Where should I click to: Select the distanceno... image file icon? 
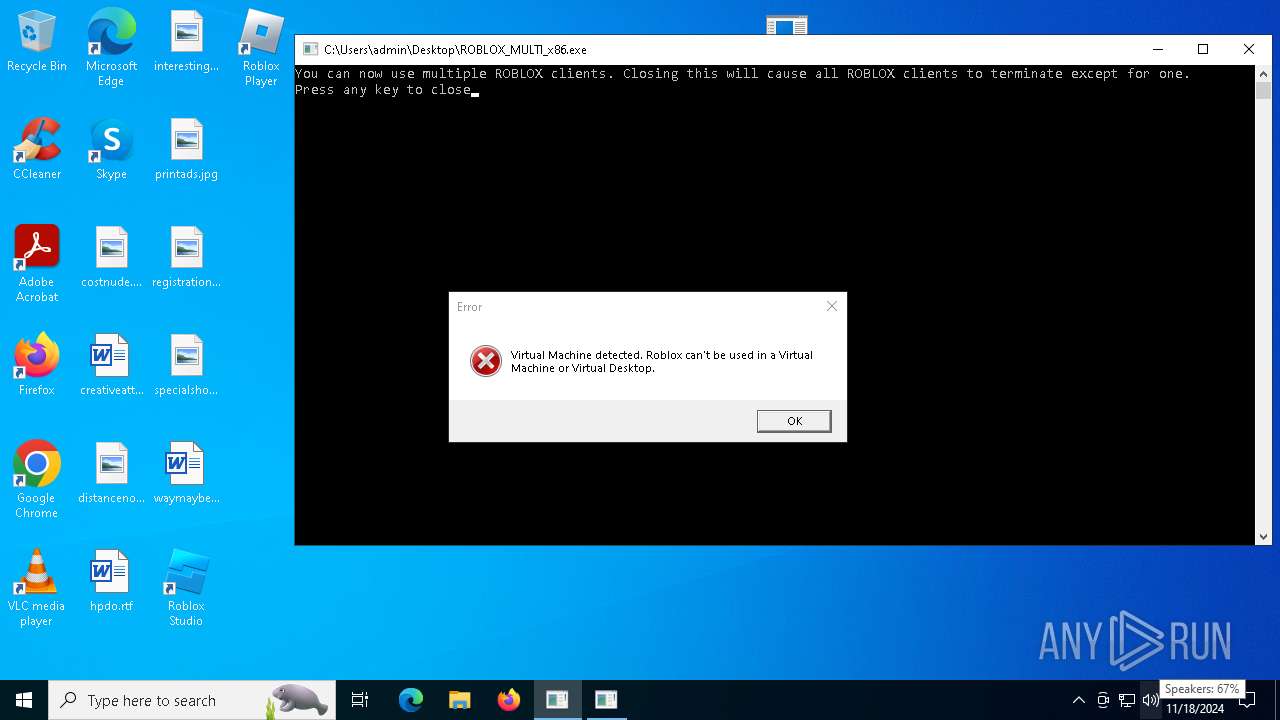[x=111, y=474]
